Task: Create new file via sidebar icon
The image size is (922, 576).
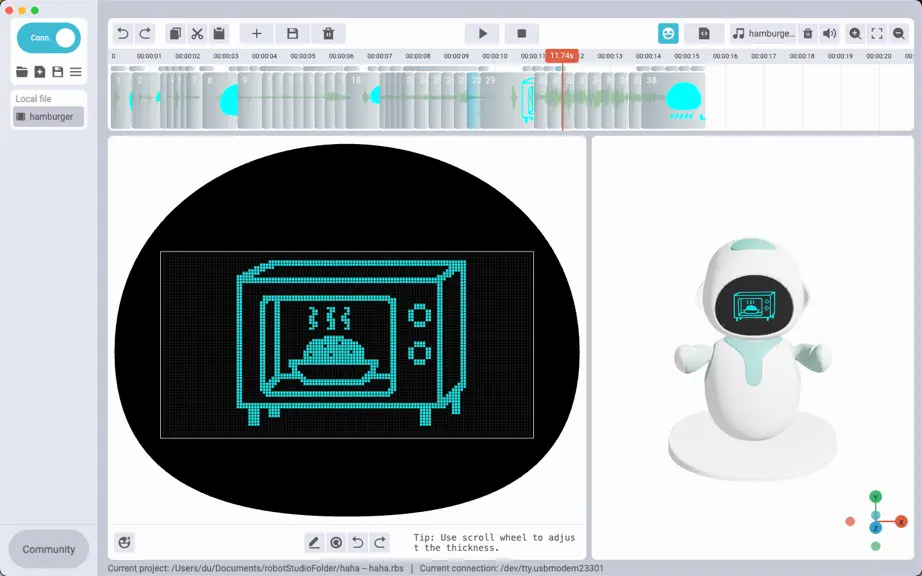Action: [40, 72]
